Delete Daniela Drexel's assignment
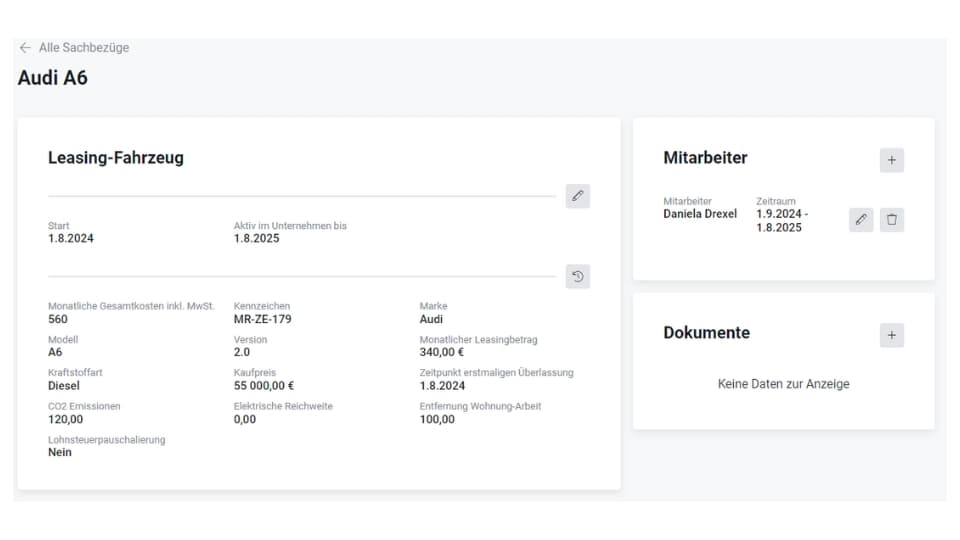960x540 pixels. 891,220
